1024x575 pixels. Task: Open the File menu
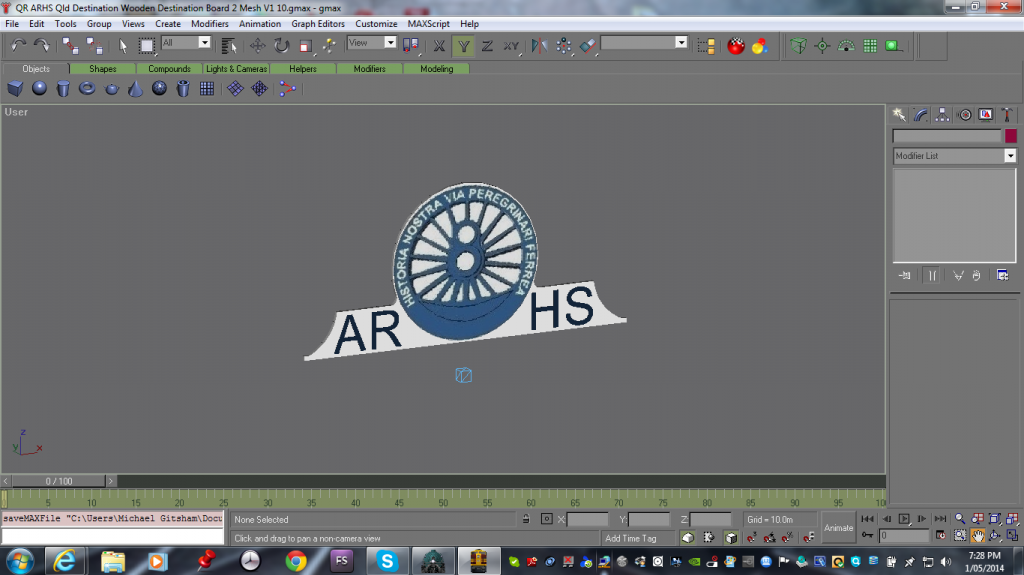pyautogui.click(x=12, y=24)
